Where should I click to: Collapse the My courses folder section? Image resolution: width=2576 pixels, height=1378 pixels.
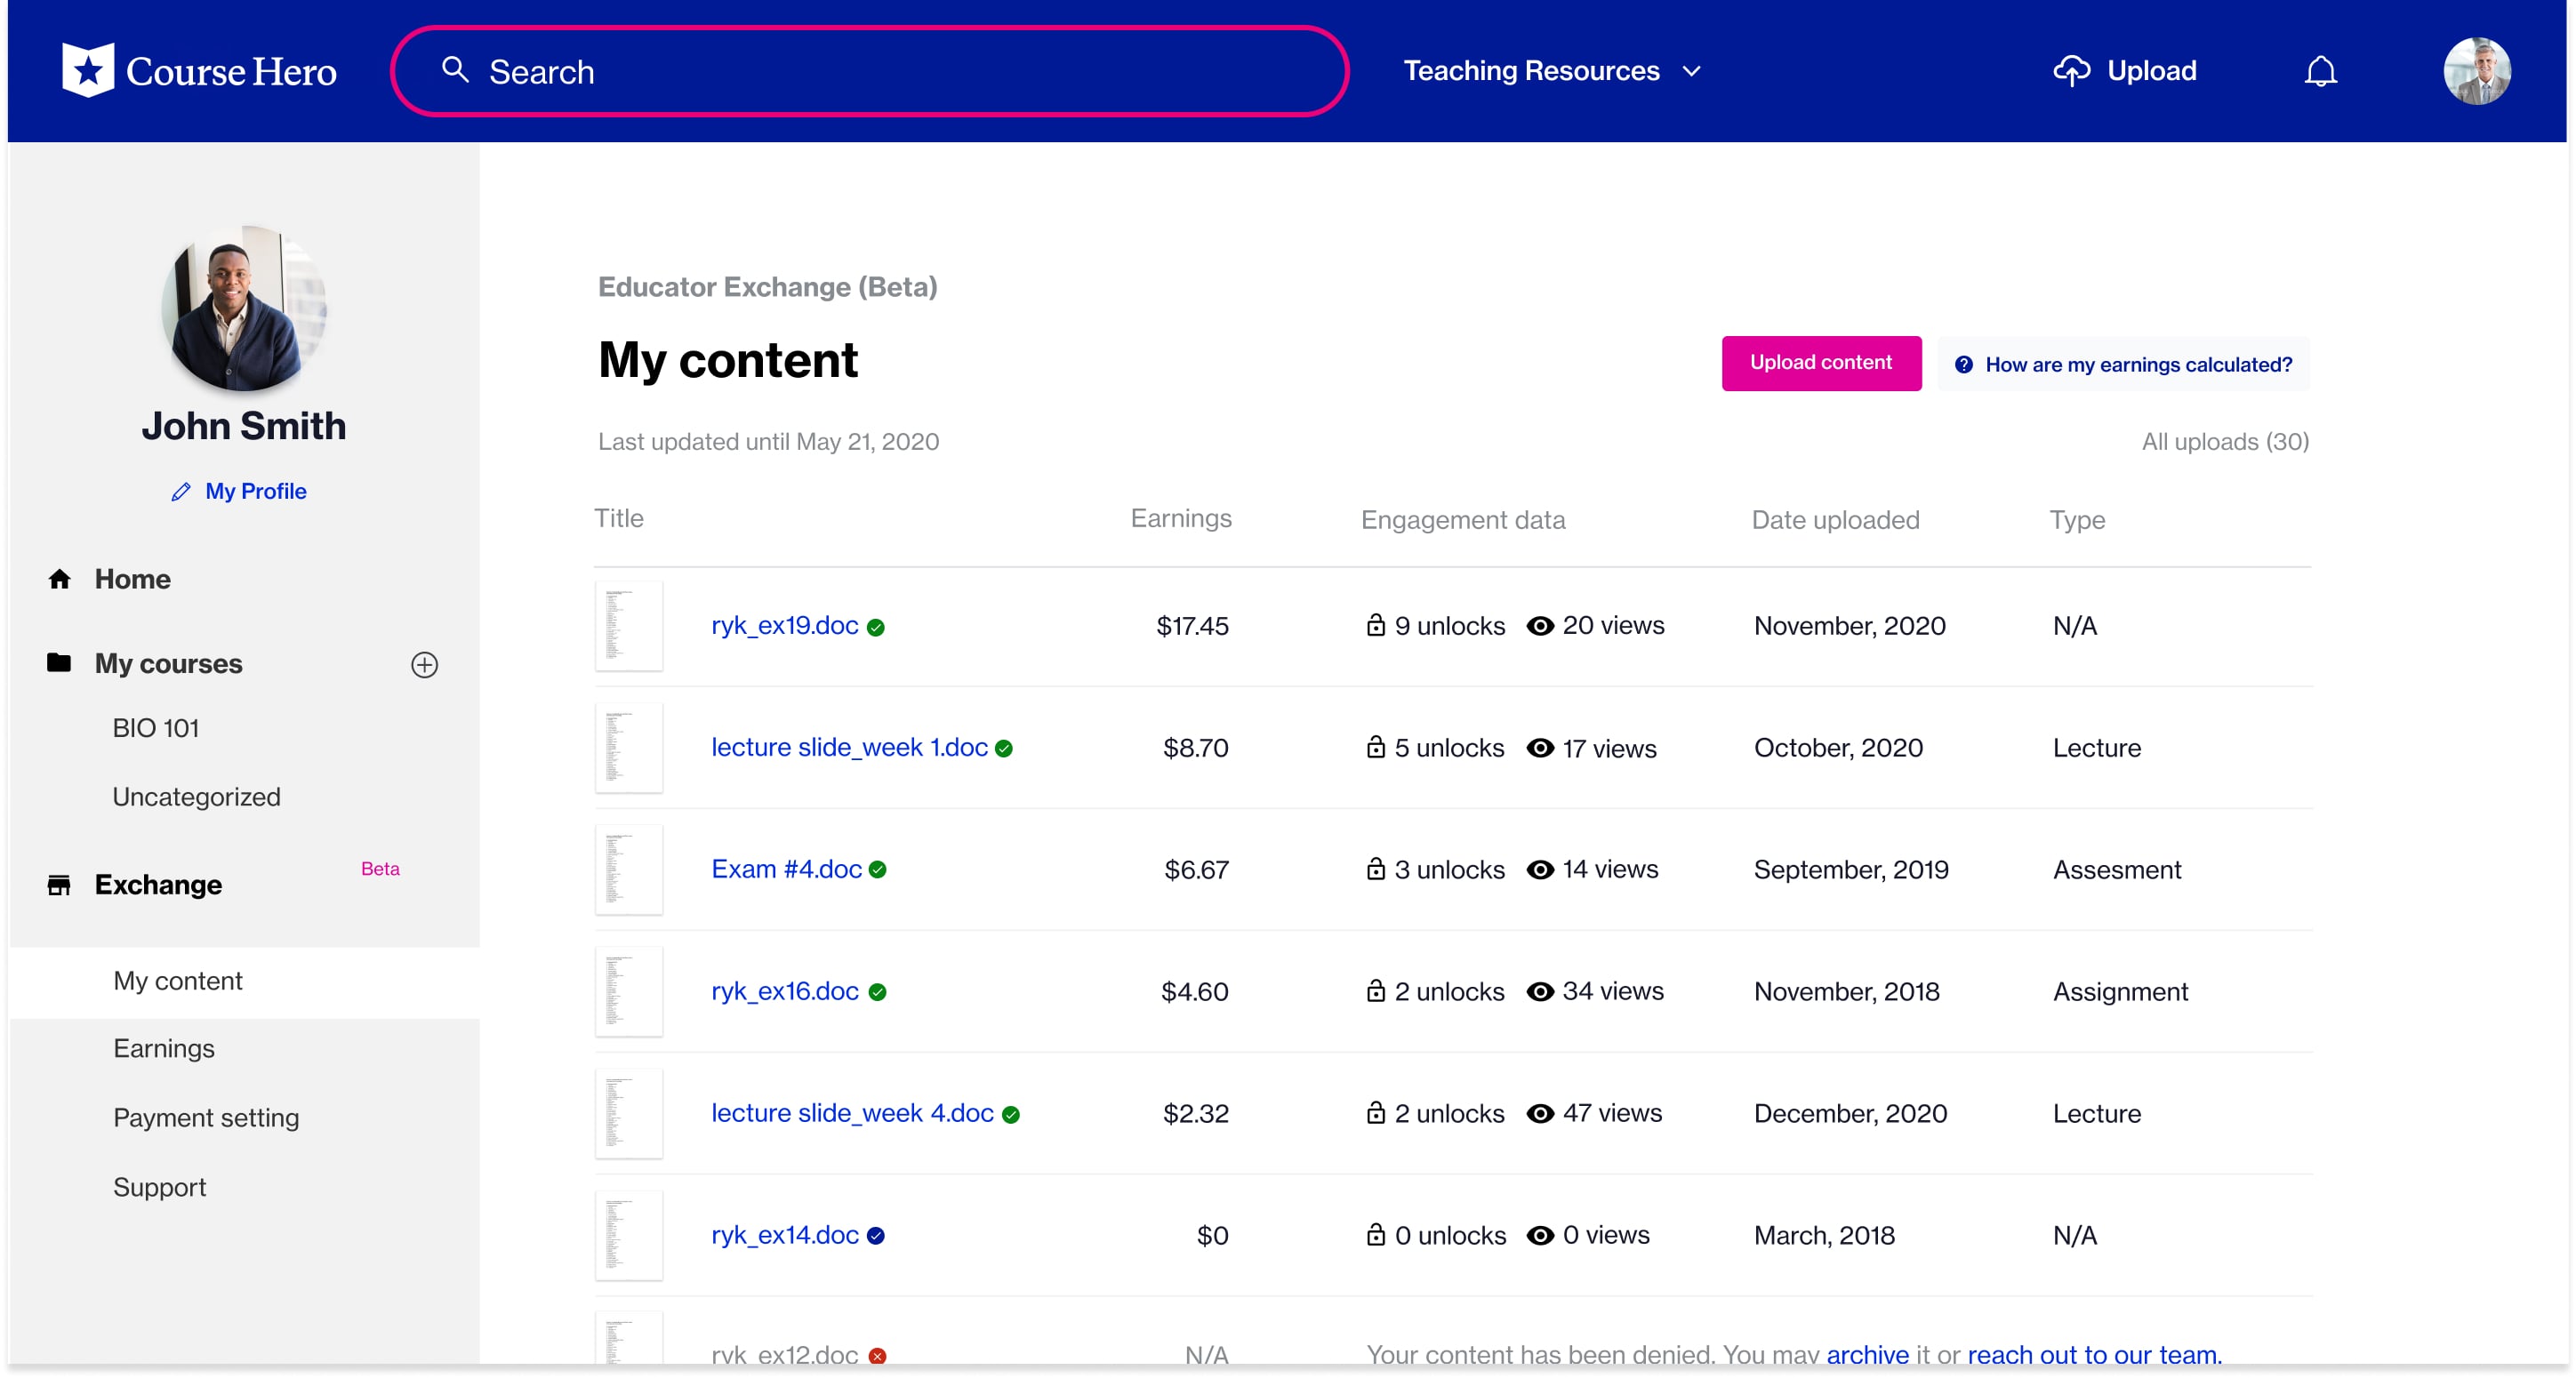[x=168, y=664]
